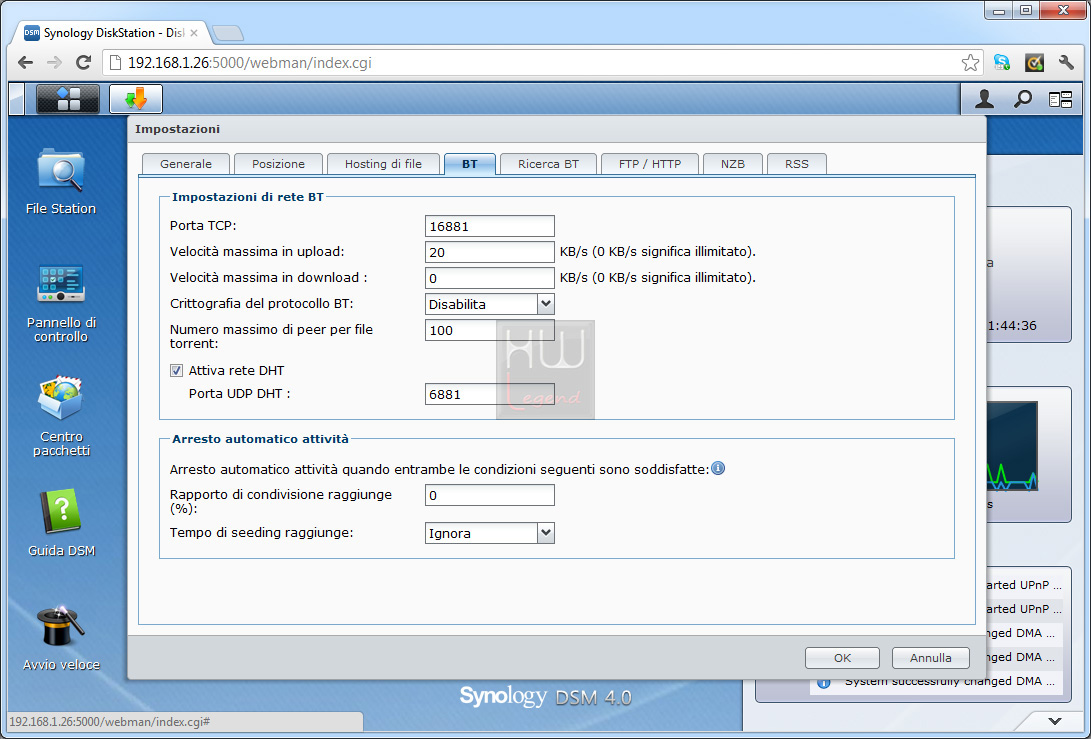This screenshot has height=739, width=1091.
Task: Select Download Station taskbar icon
Action: pos(136,99)
